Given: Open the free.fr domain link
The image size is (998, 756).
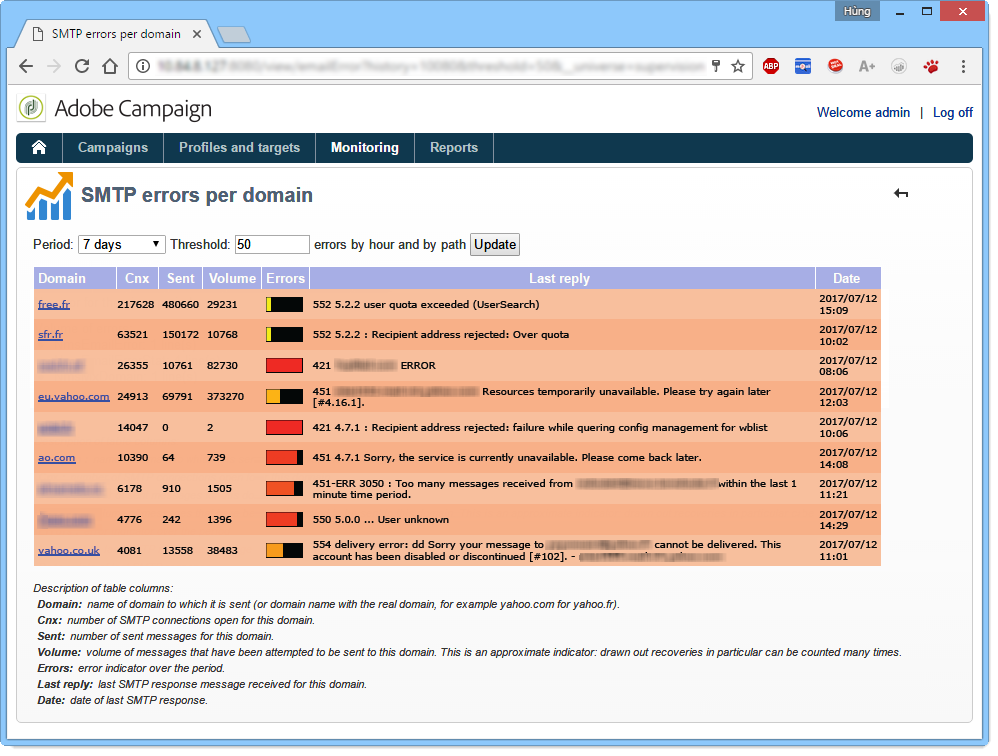Looking at the screenshot, I should pyautogui.click(x=54, y=304).
